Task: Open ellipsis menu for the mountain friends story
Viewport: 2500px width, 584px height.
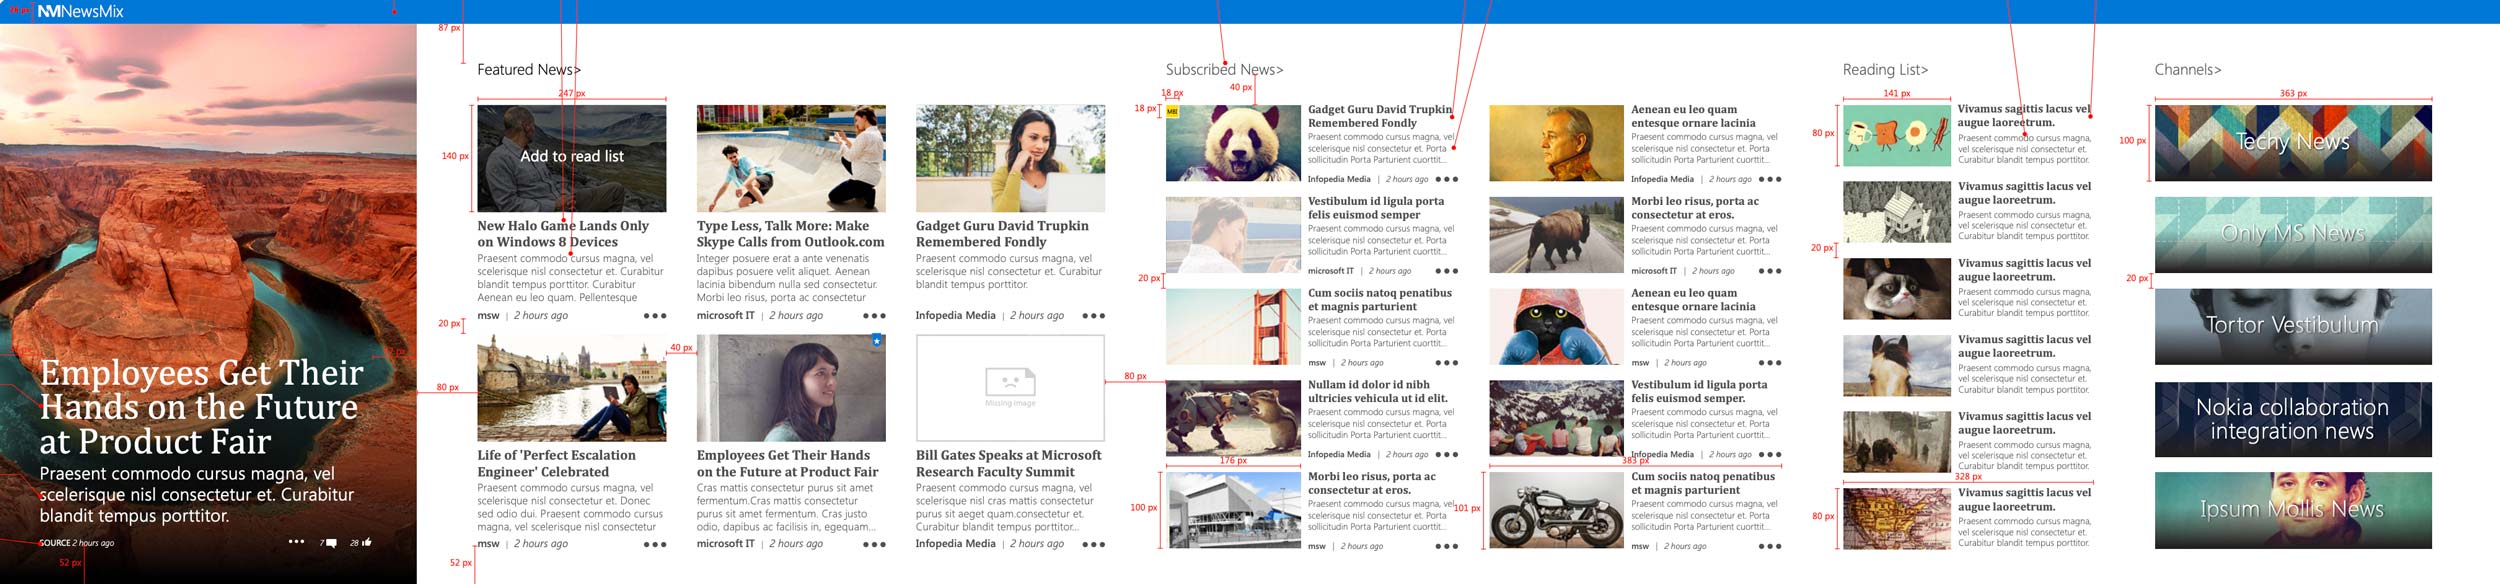Action: [x=1770, y=455]
